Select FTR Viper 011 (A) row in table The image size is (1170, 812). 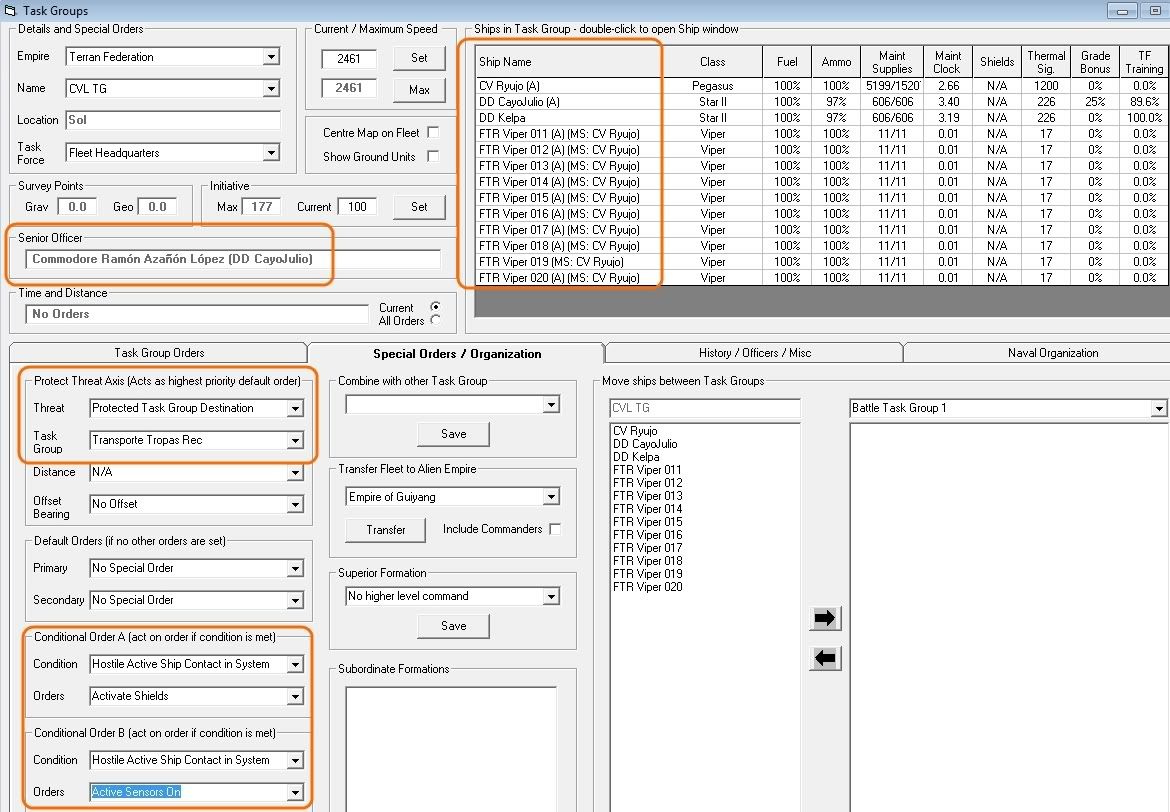pyautogui.click(x=822, y=134)
